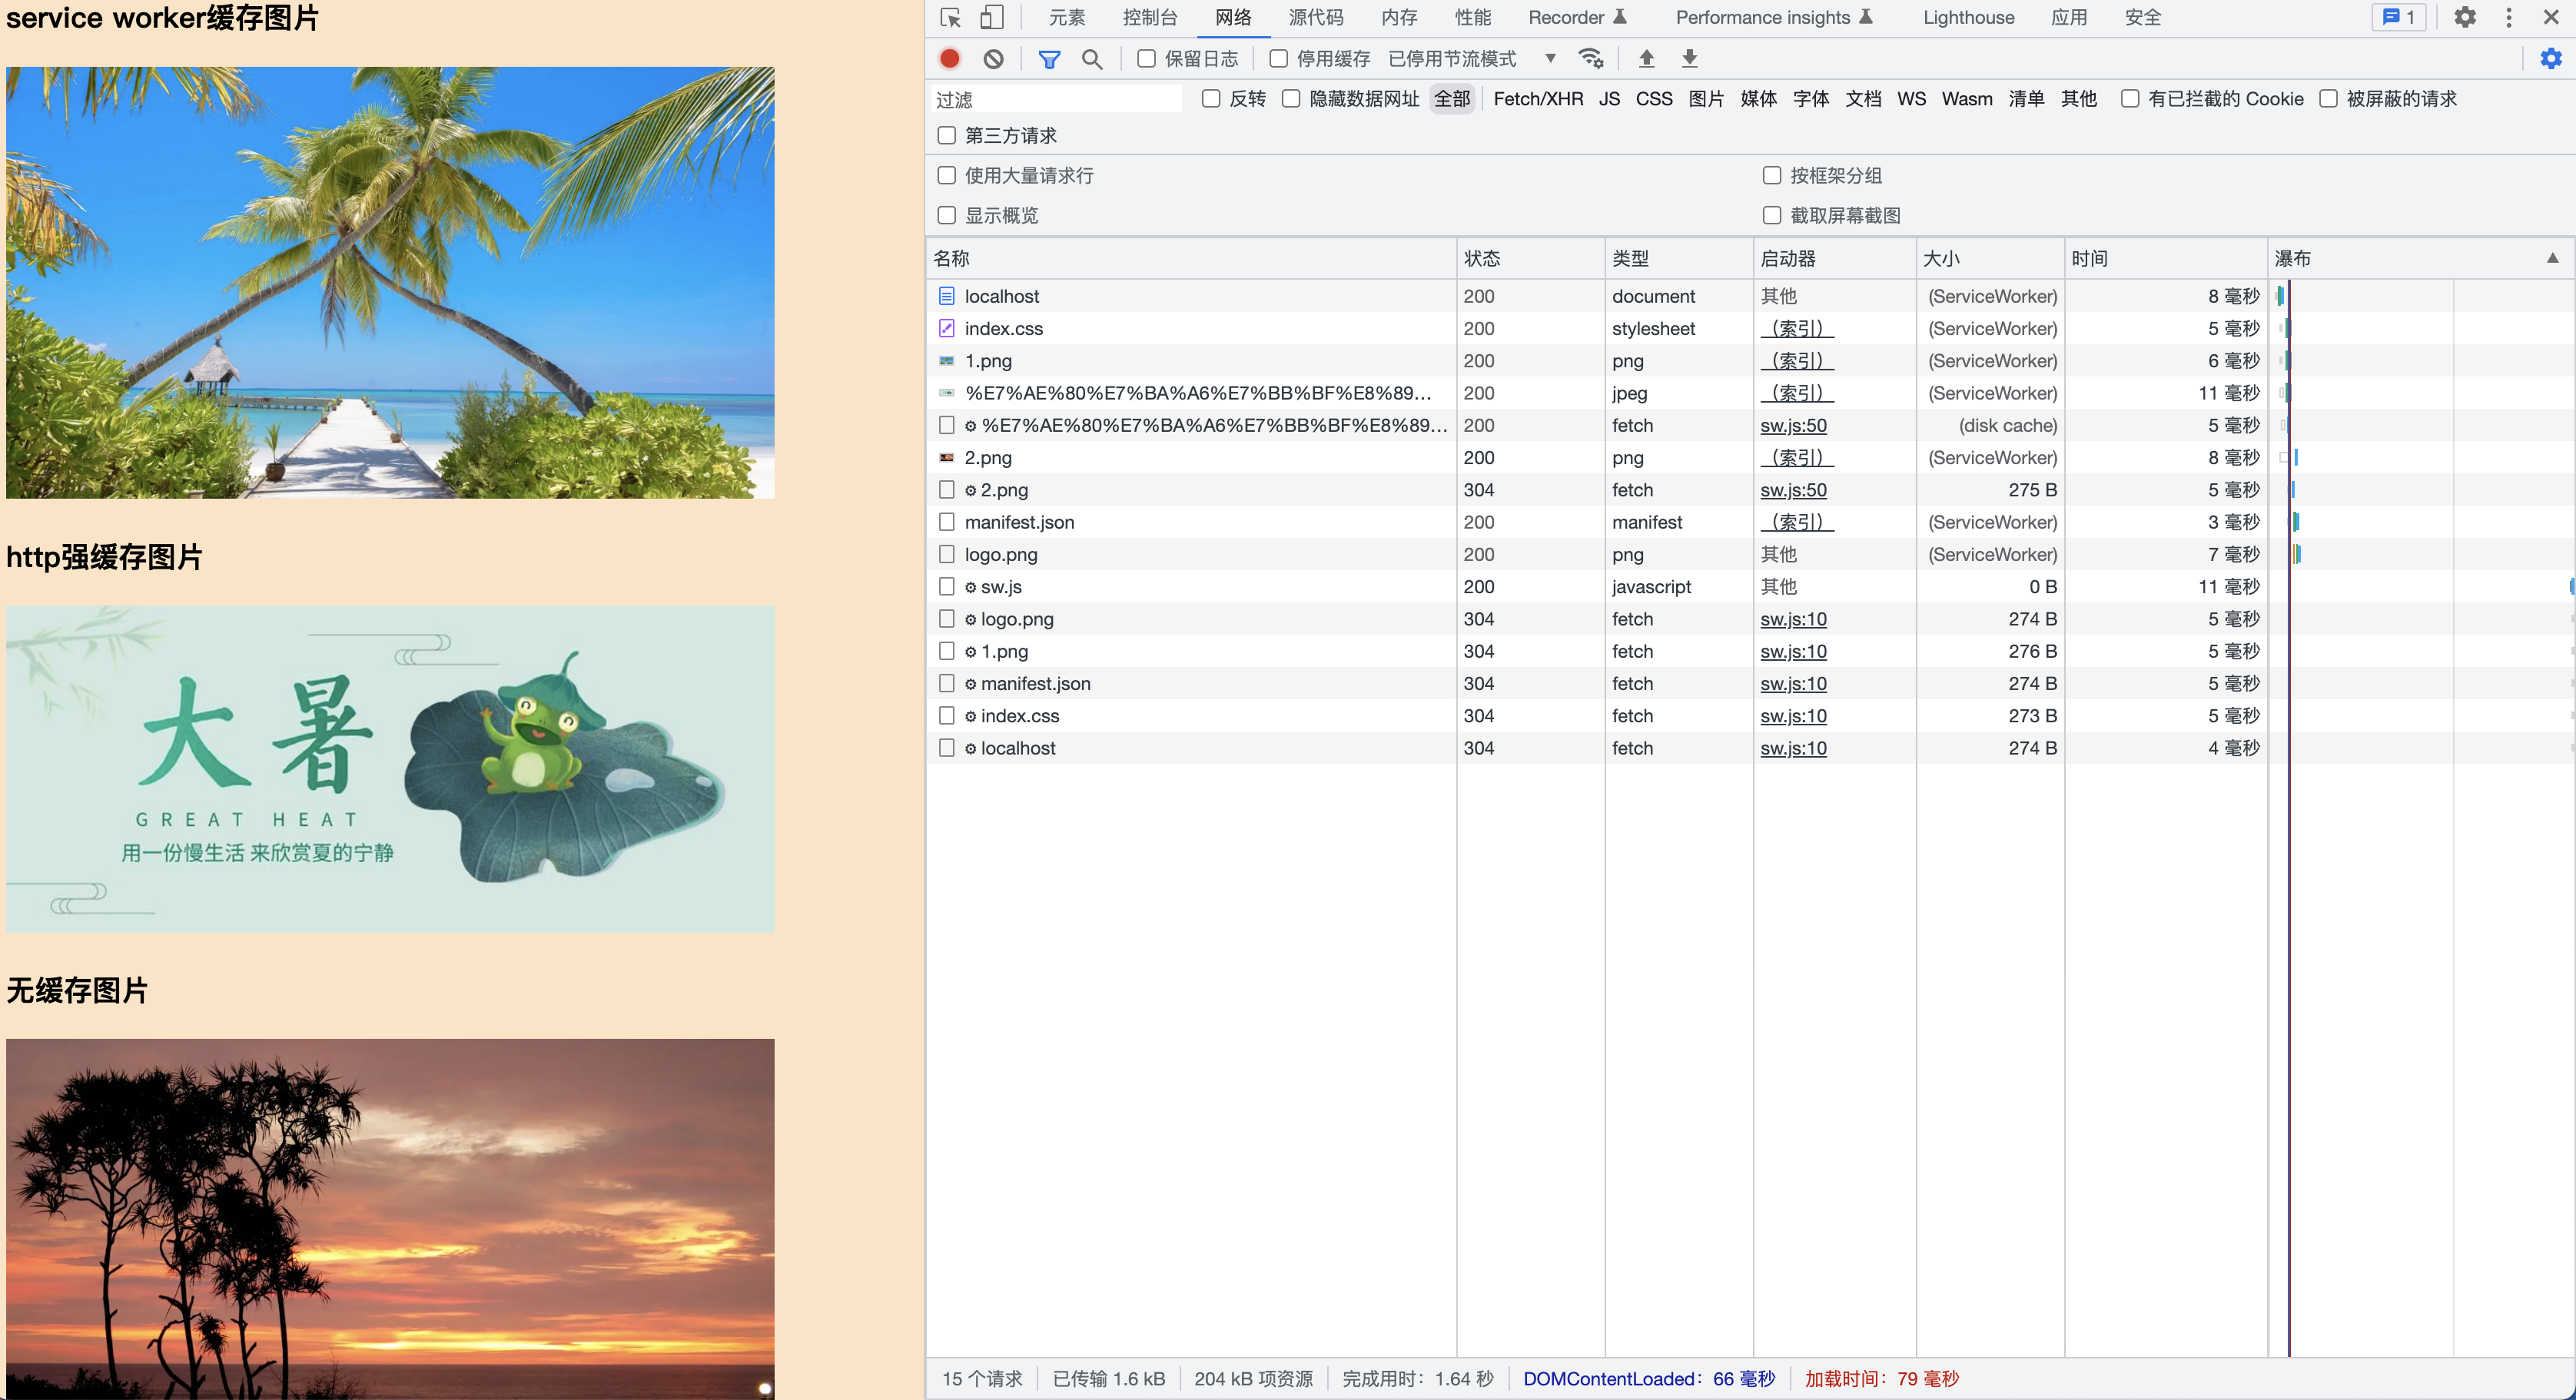The image size is (2576, 1400).
Task: Import HAR file with upload arrow
Action: pyautogui.click(x=1646, y=59)
